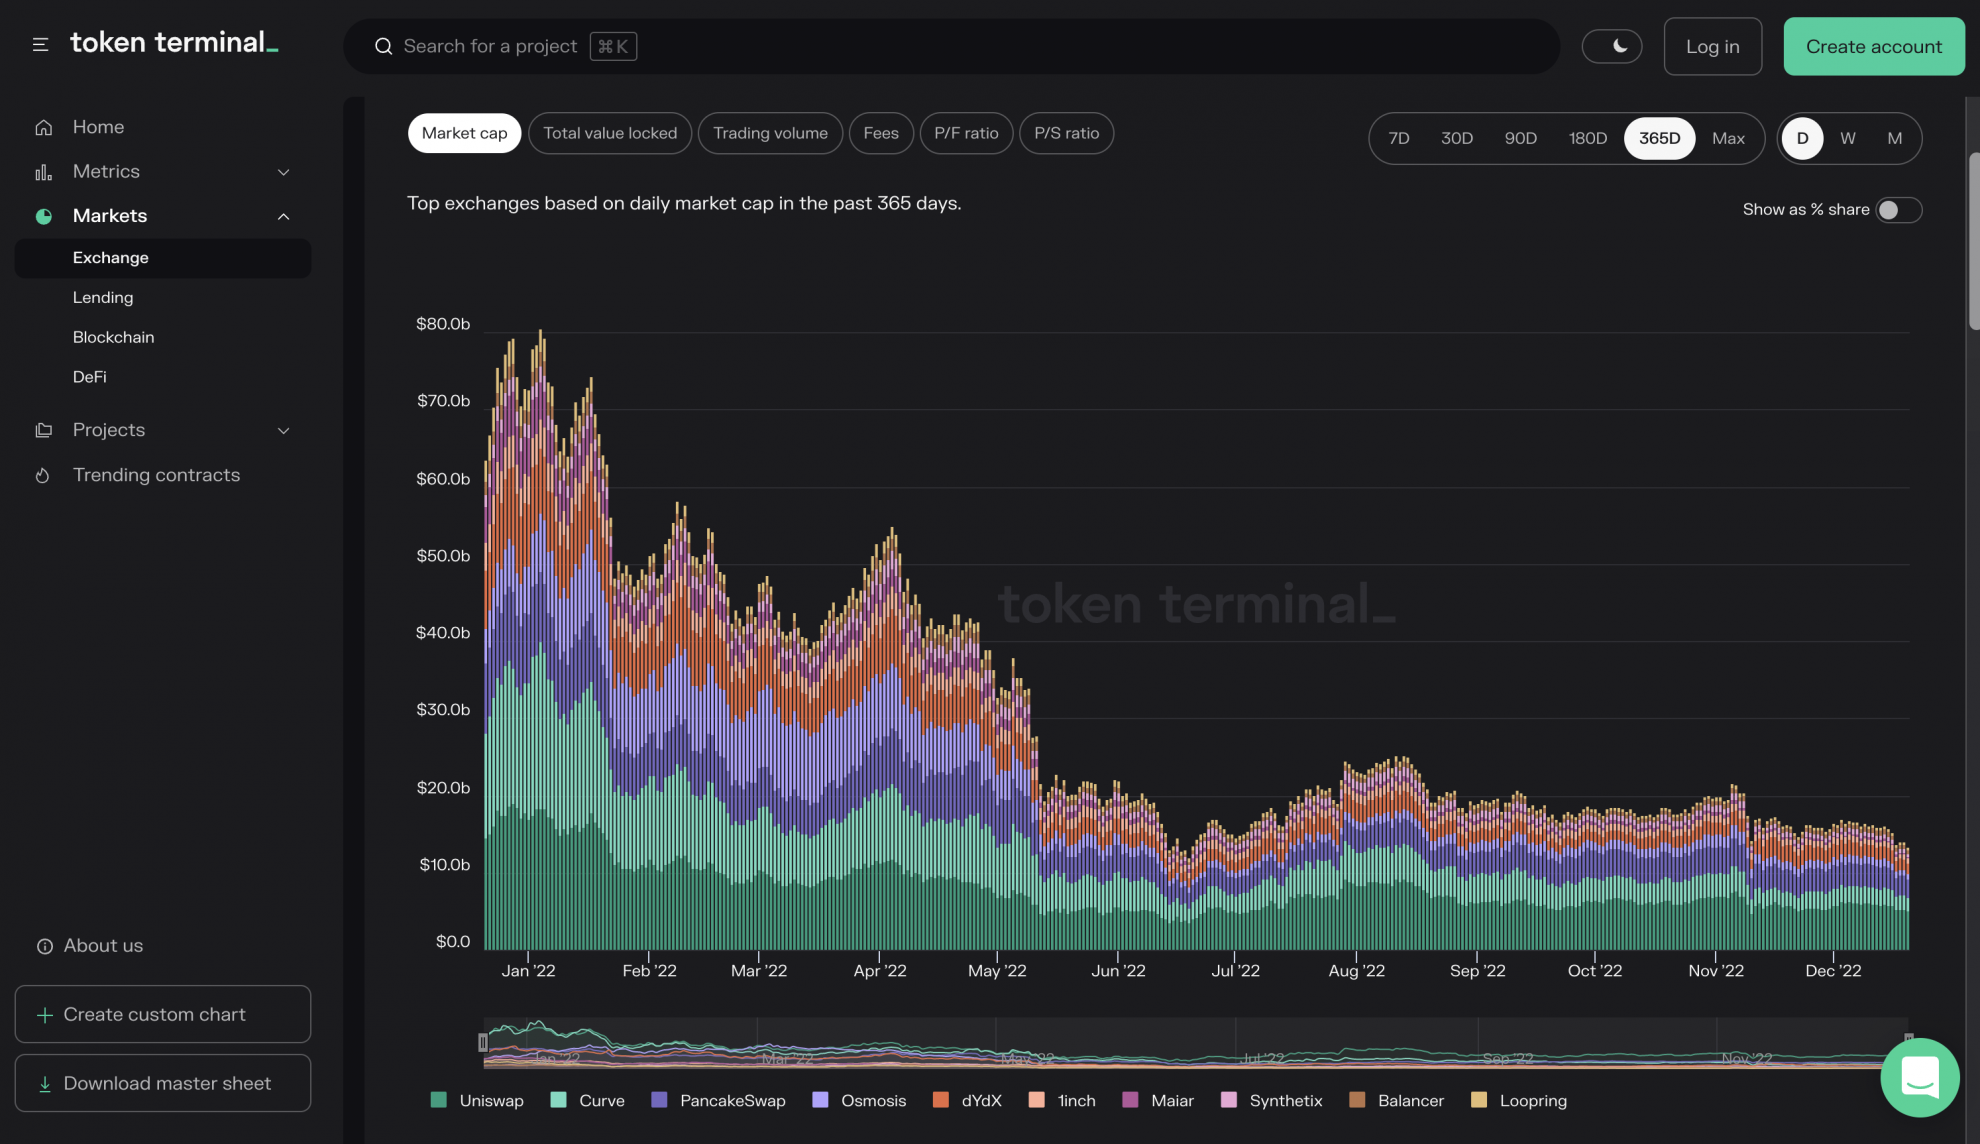Viewport: 1980px width, 1144px height.
Task: Expand the Metrics menu chevron
Action: pos(284,172)
